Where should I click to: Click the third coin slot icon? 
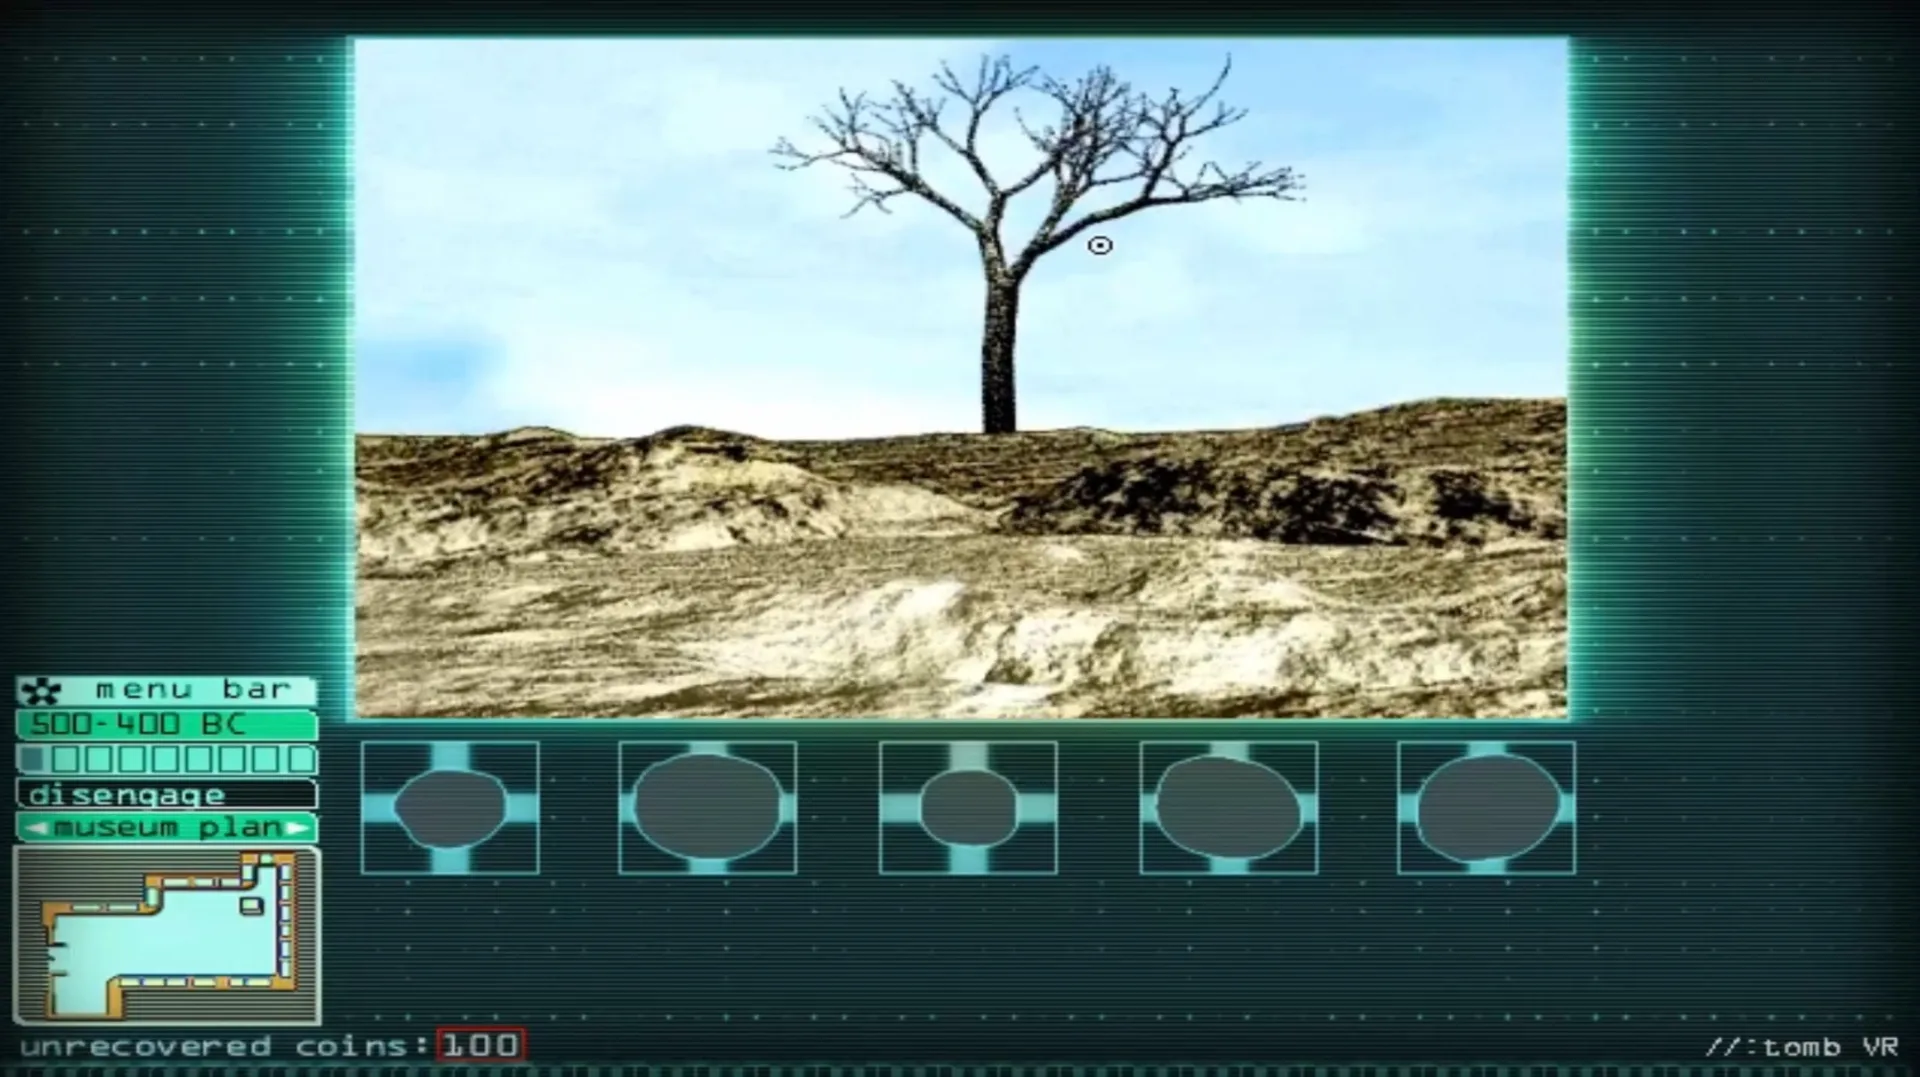click(966, 807)
